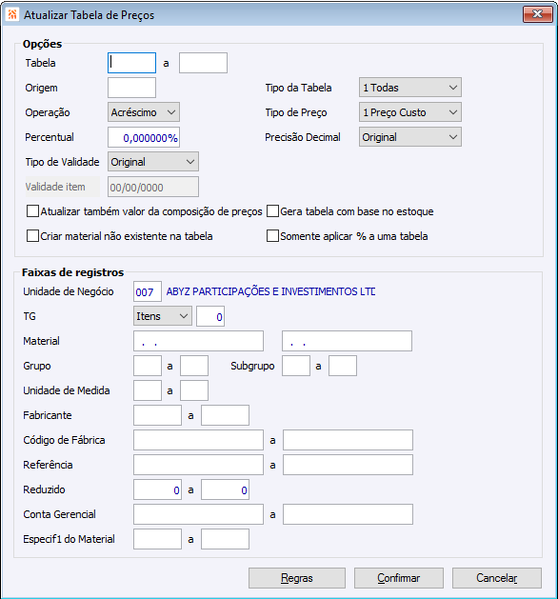Image resolution: width=558 pixels, height=599 pixels.
Task: Click the Confirmar button
Action: point(399,578)
